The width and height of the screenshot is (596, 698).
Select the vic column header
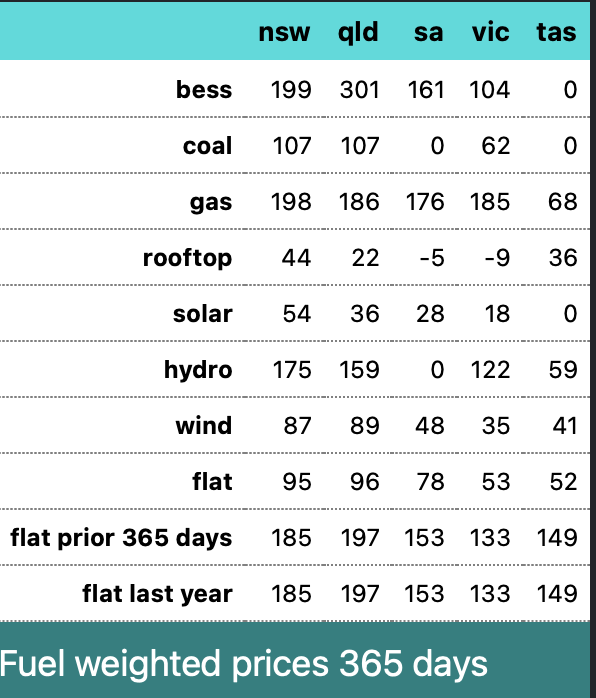click(x=491, y=32)
